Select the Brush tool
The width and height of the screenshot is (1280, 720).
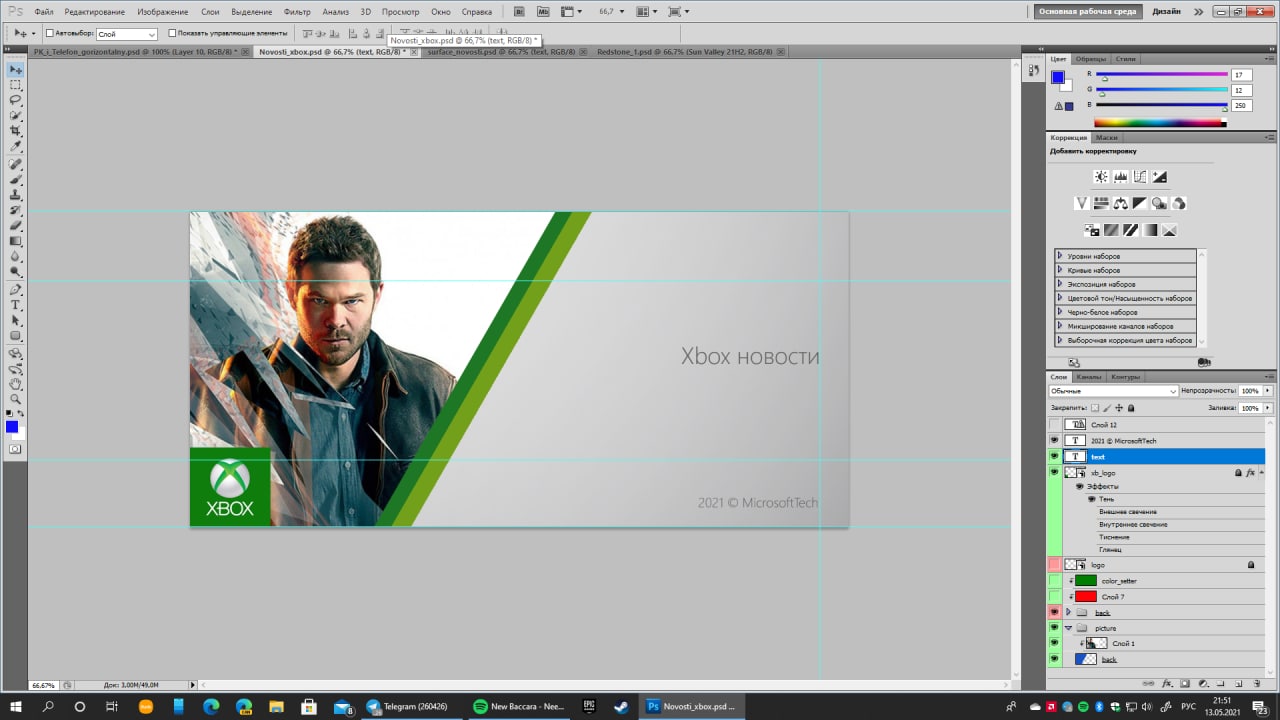click(x=16, y=180)
